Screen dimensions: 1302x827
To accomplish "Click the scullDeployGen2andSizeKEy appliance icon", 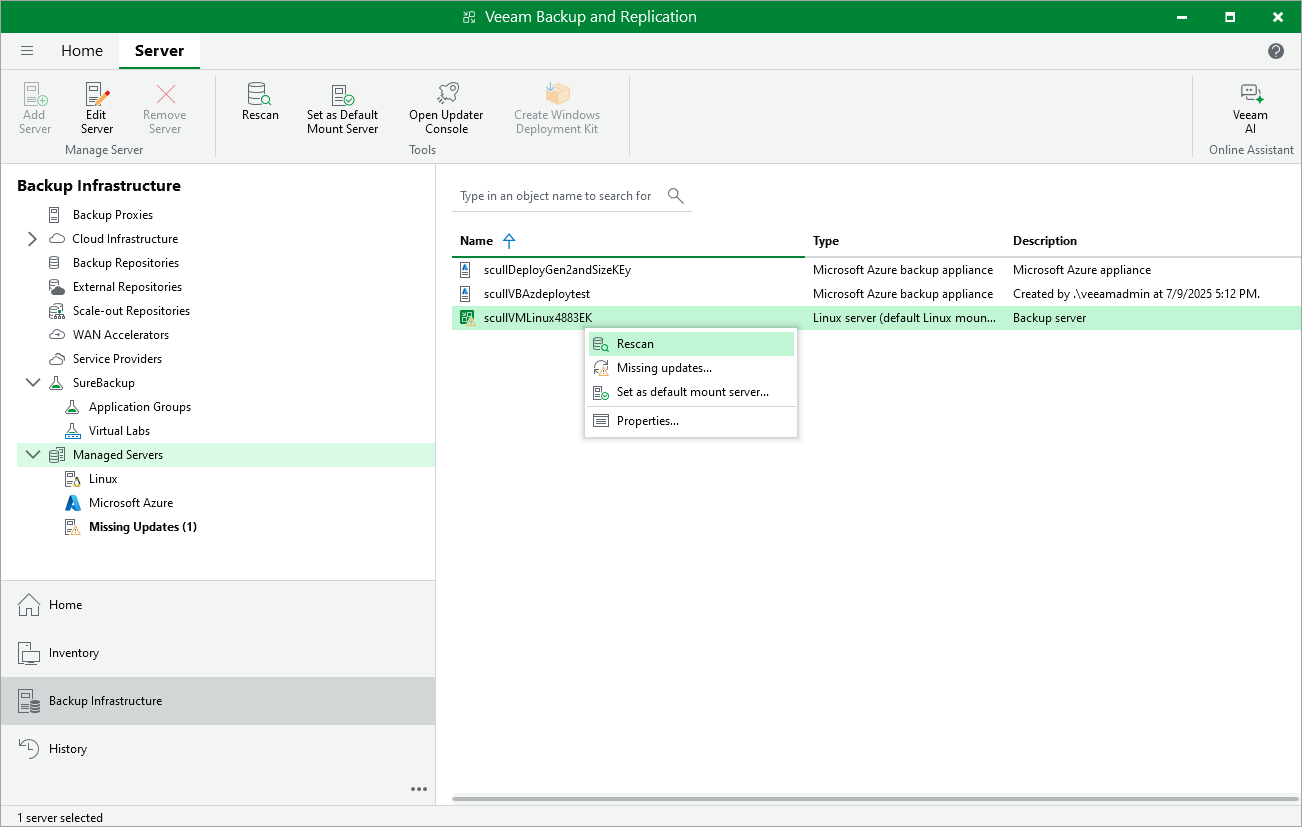I will [x=465, y=270].
